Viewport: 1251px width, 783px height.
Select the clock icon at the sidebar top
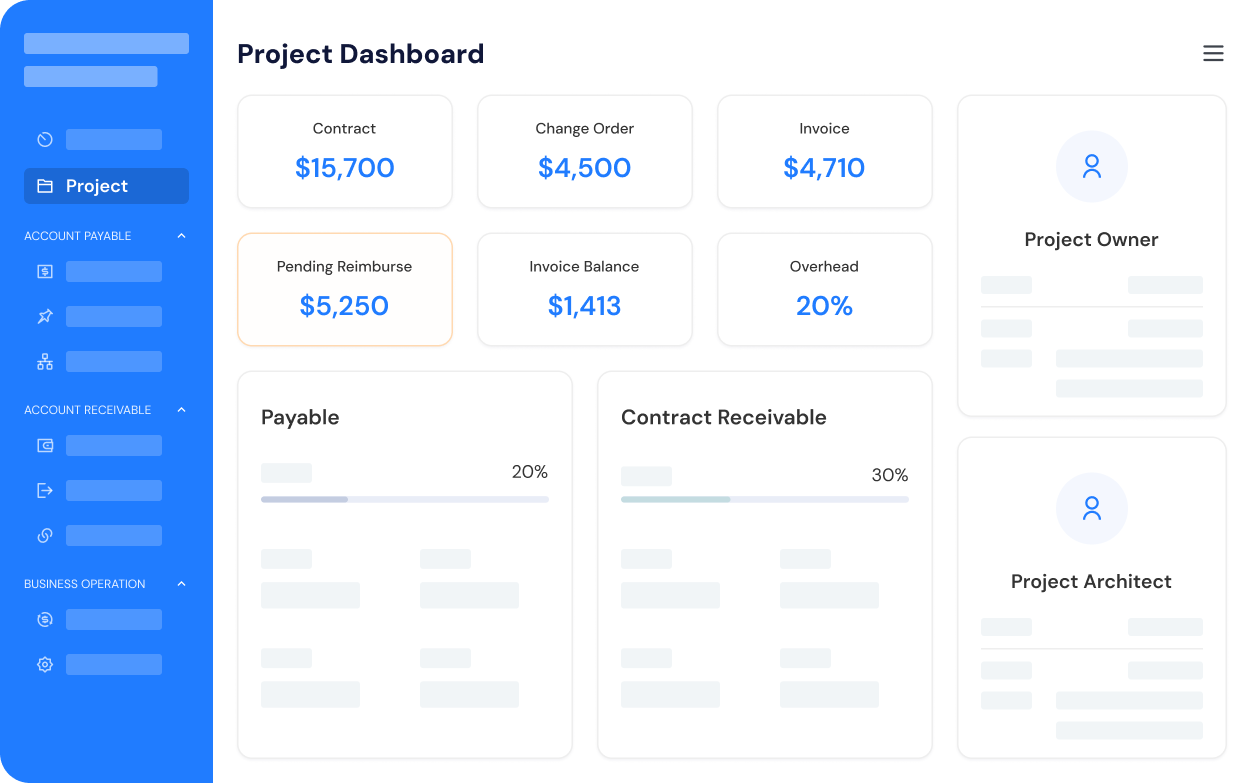pyautogui.click(x=44, y=139)
